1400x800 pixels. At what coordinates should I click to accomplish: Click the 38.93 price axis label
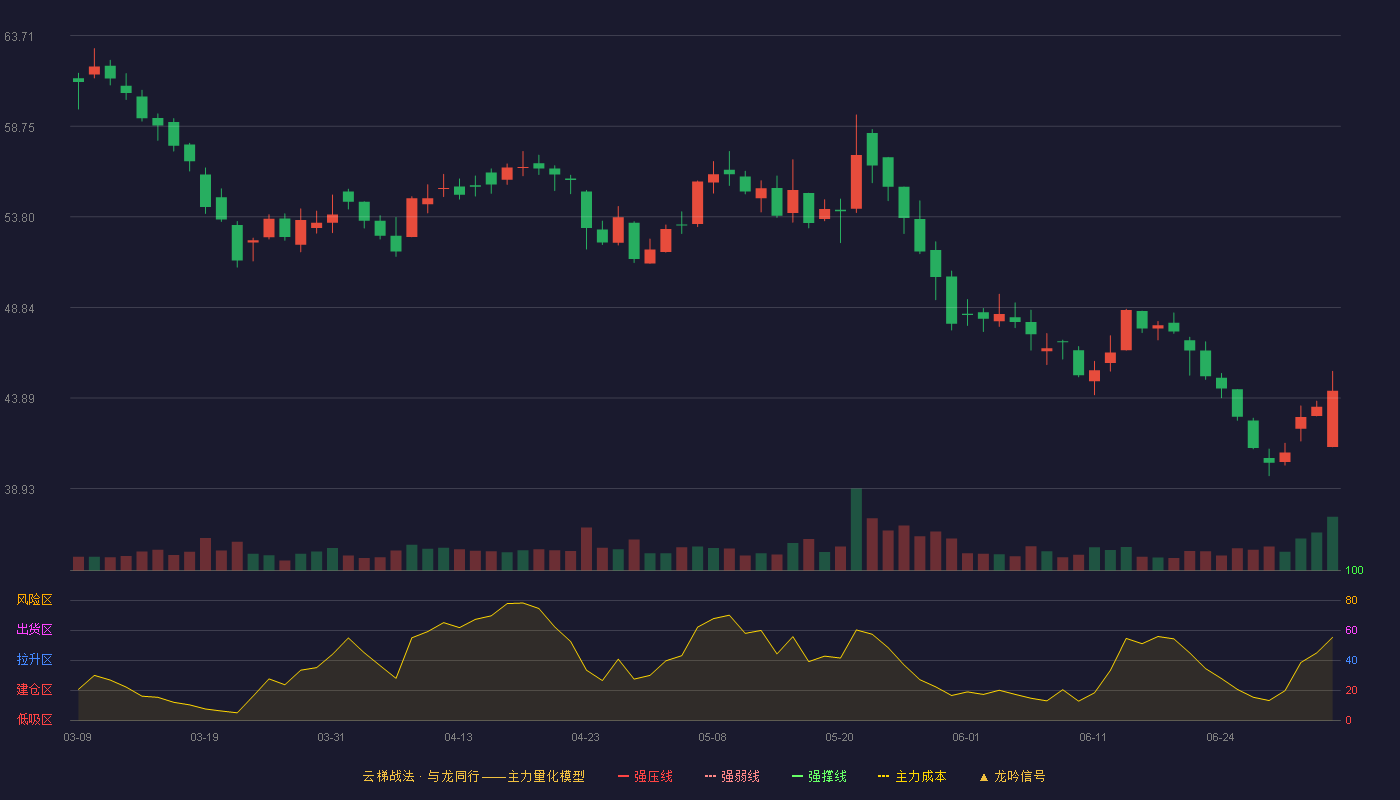coord(19,490)
